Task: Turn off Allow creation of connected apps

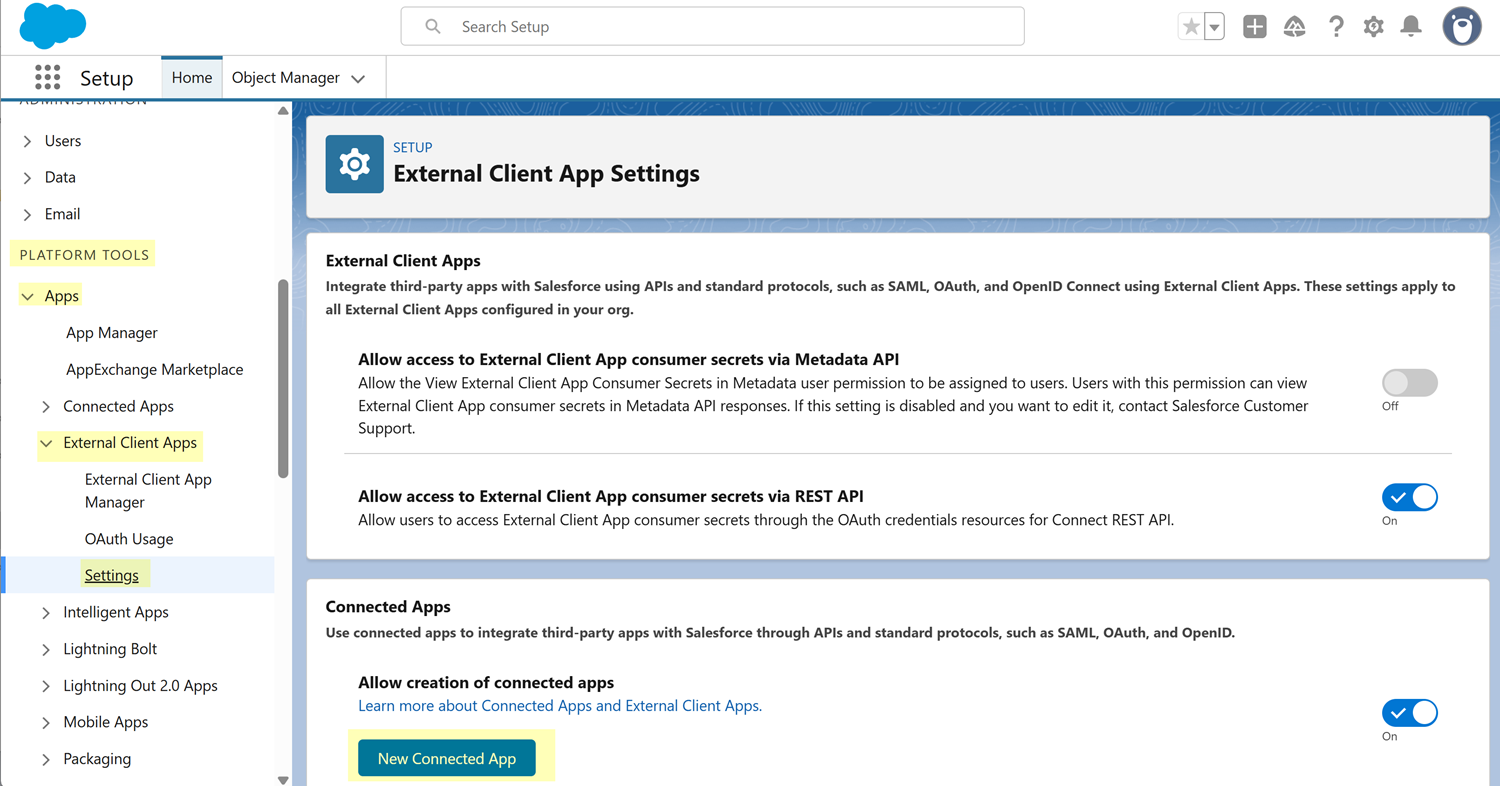Action: pos(1409,713)
